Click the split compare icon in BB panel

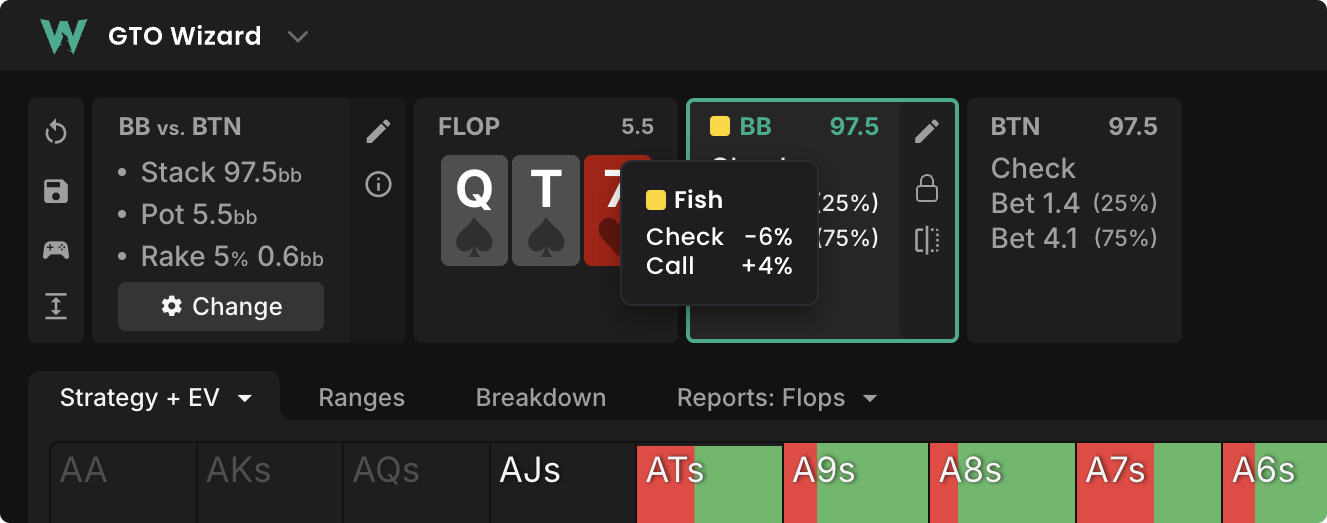(927, 240)
